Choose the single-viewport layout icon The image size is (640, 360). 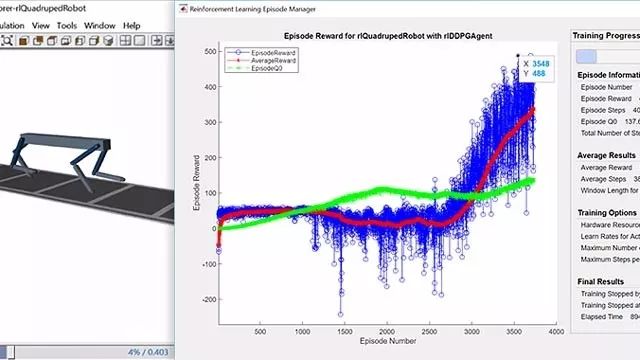tap(140, 40)
